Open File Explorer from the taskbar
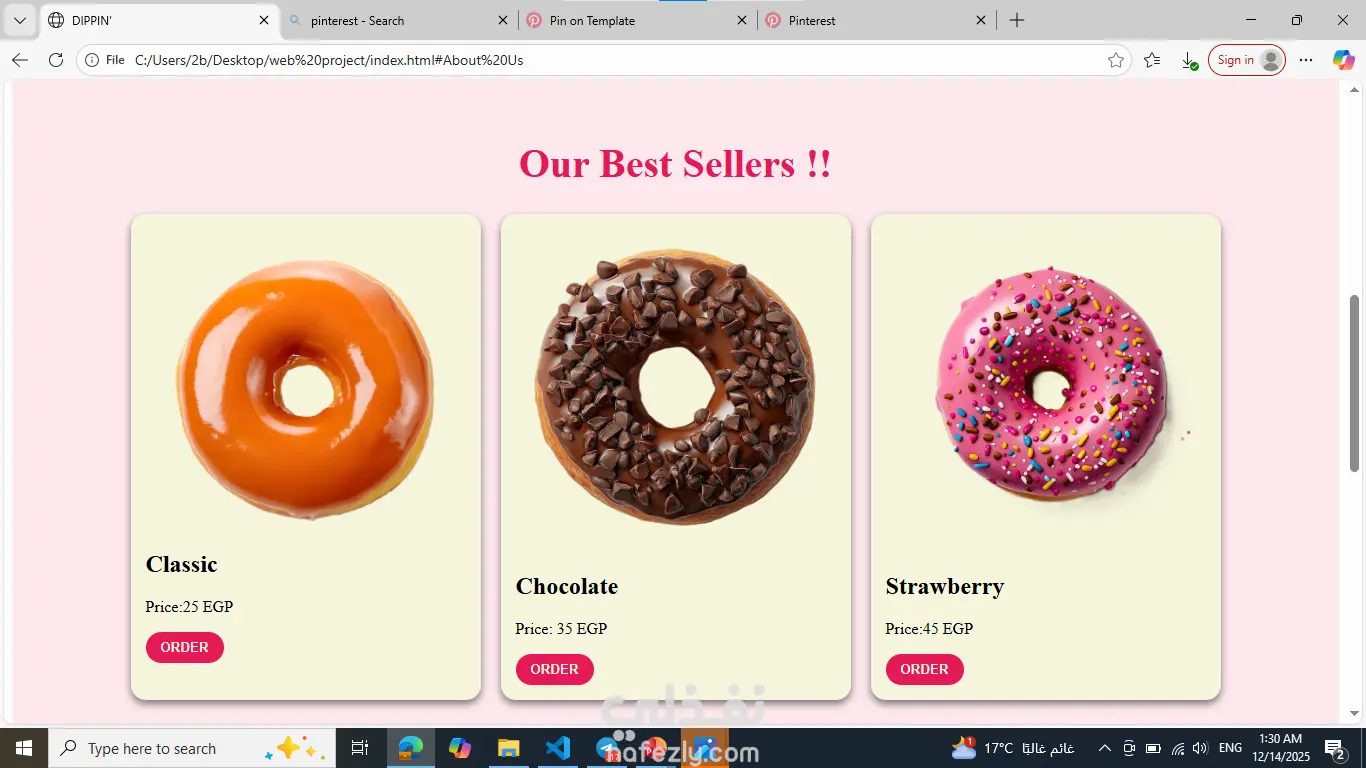Image resolution: width=1366 pixels, height=768 pixels. (509, 748)
